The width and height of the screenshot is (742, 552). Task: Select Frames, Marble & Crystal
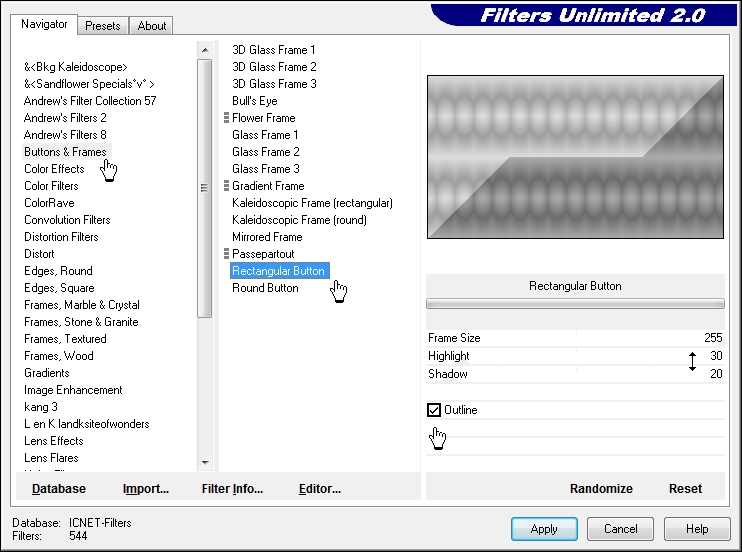[x=82, y=305]
